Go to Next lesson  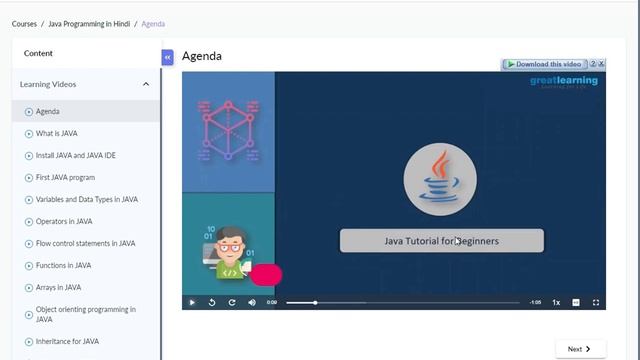(x=580, y=349)
